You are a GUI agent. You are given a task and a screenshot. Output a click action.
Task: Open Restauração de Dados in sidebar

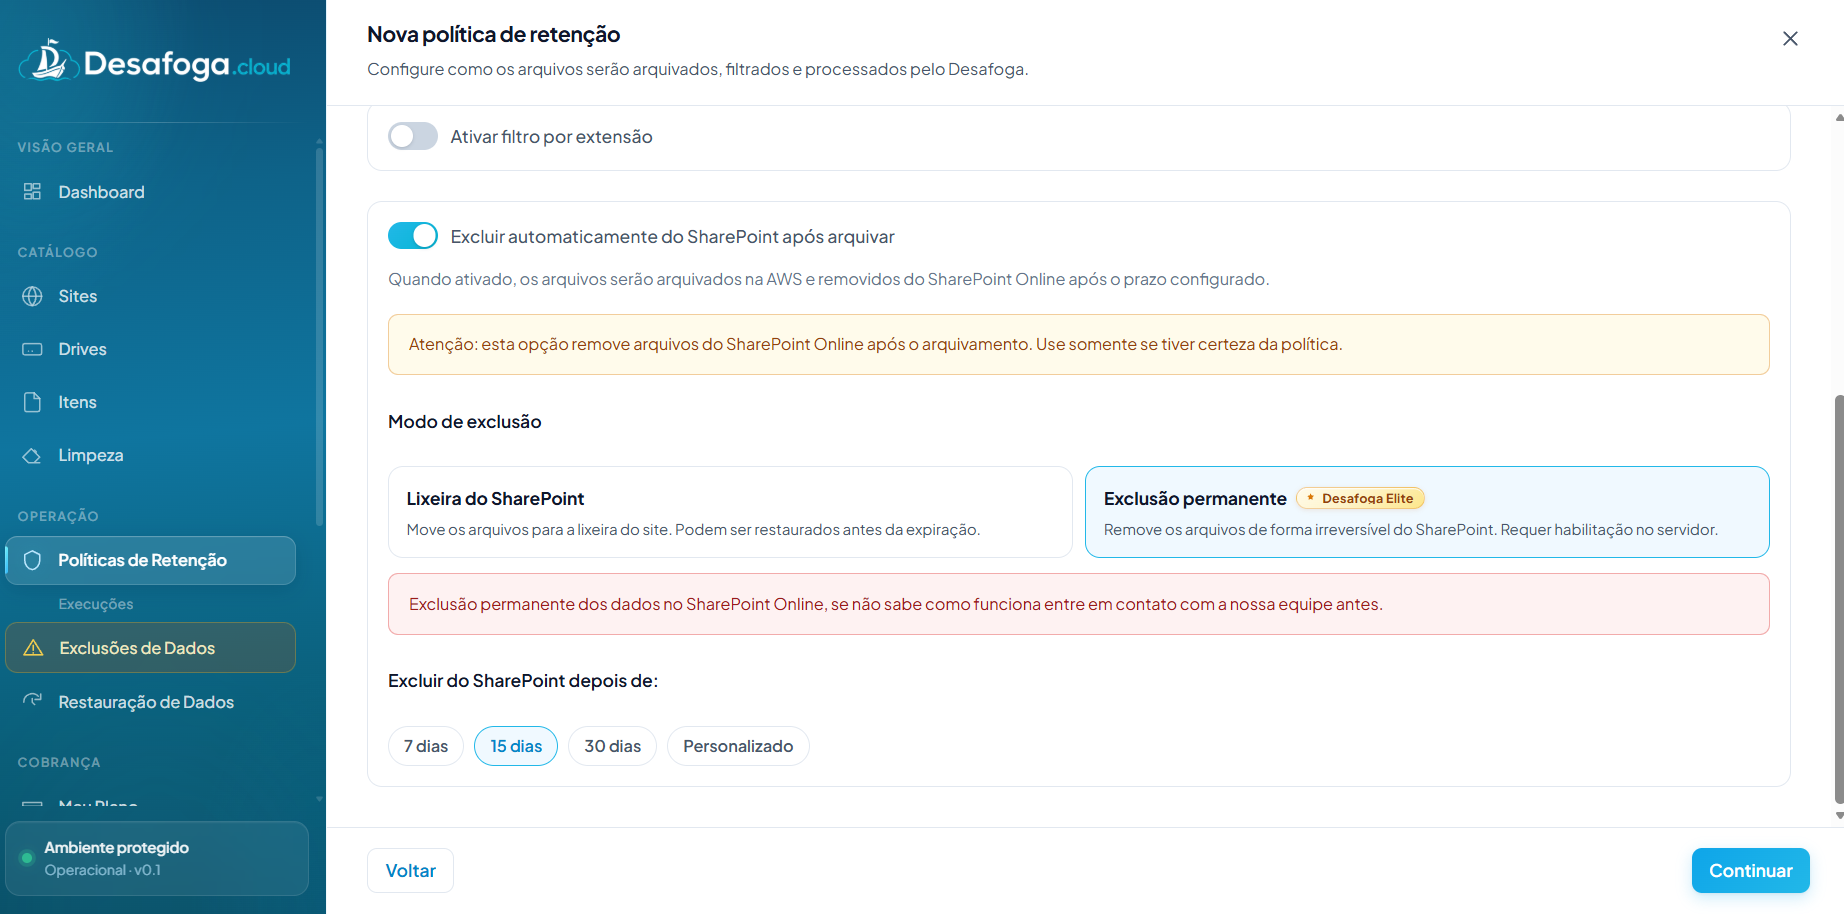click(151, 702)
